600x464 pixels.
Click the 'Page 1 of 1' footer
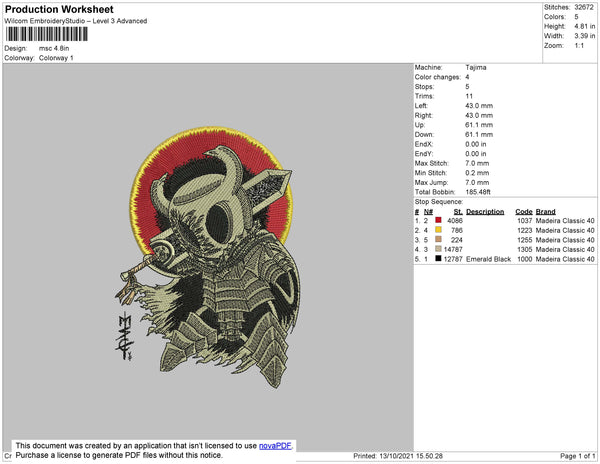point(578,456)
